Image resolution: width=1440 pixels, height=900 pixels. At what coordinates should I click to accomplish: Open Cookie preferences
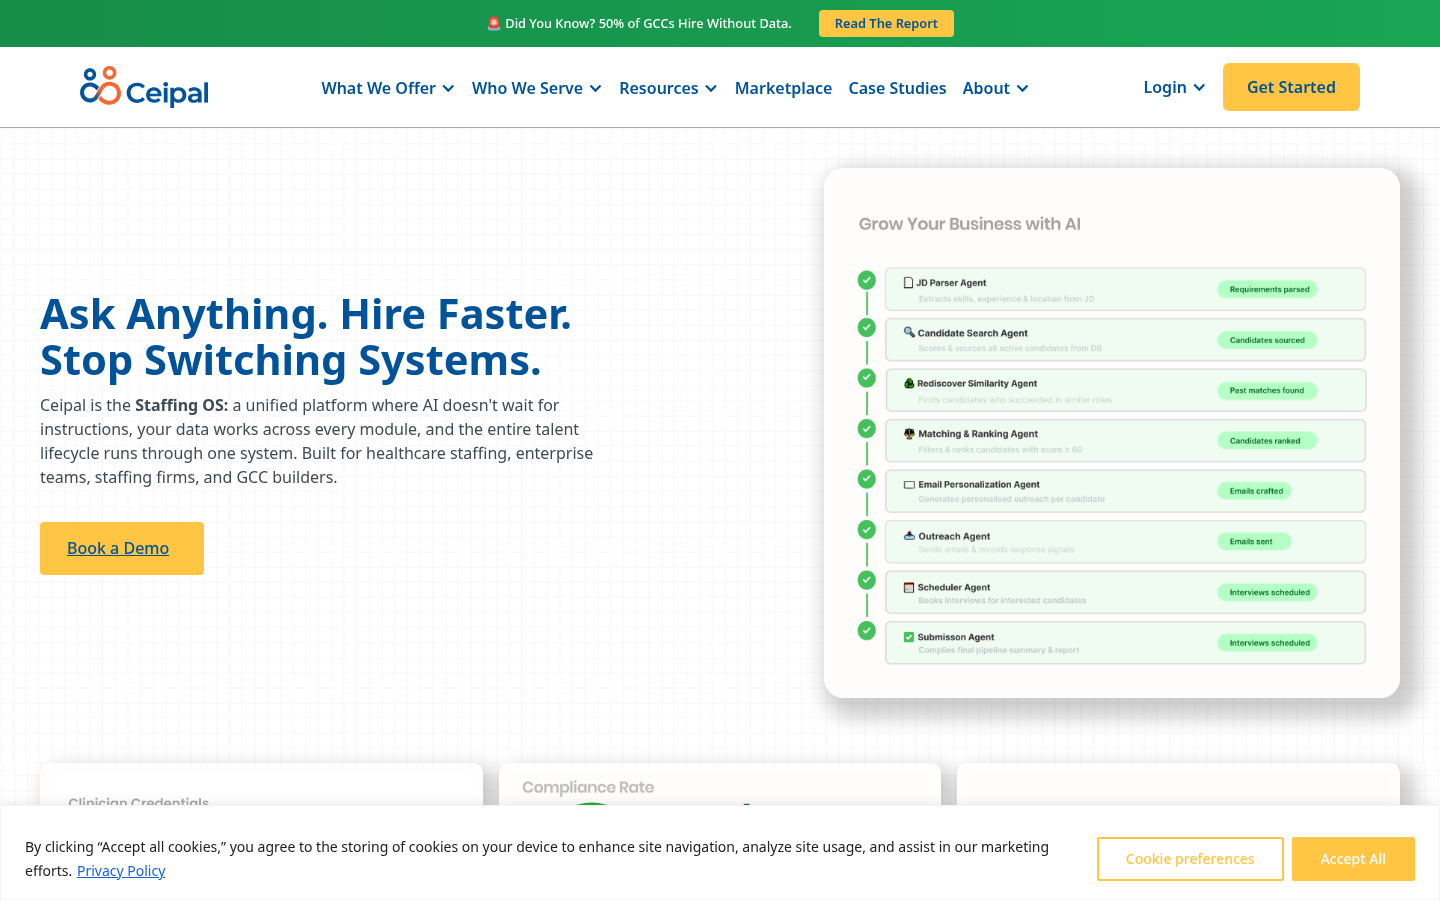pos(1190,859)
